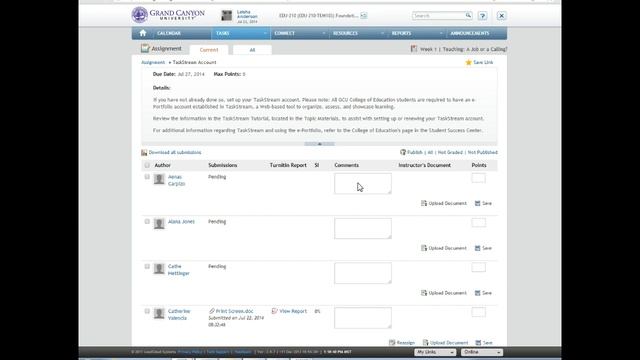Click points field for Catherine Valencia
The width and height of the screenshot is (640, 360).
coord(478,312)
